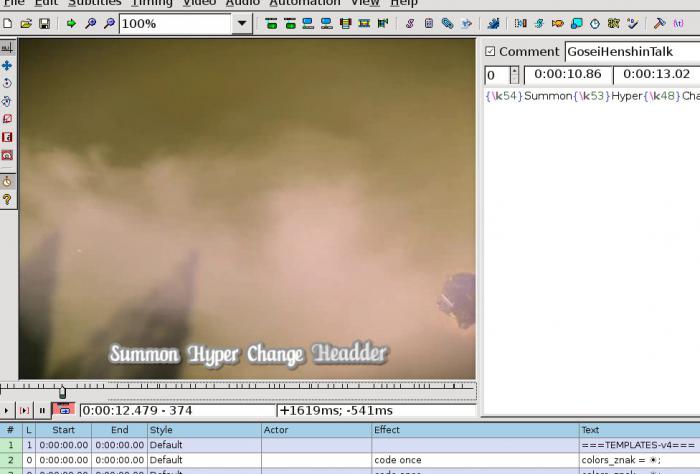
Task: Click the video seek slider handle
Action: coord(62,392)
